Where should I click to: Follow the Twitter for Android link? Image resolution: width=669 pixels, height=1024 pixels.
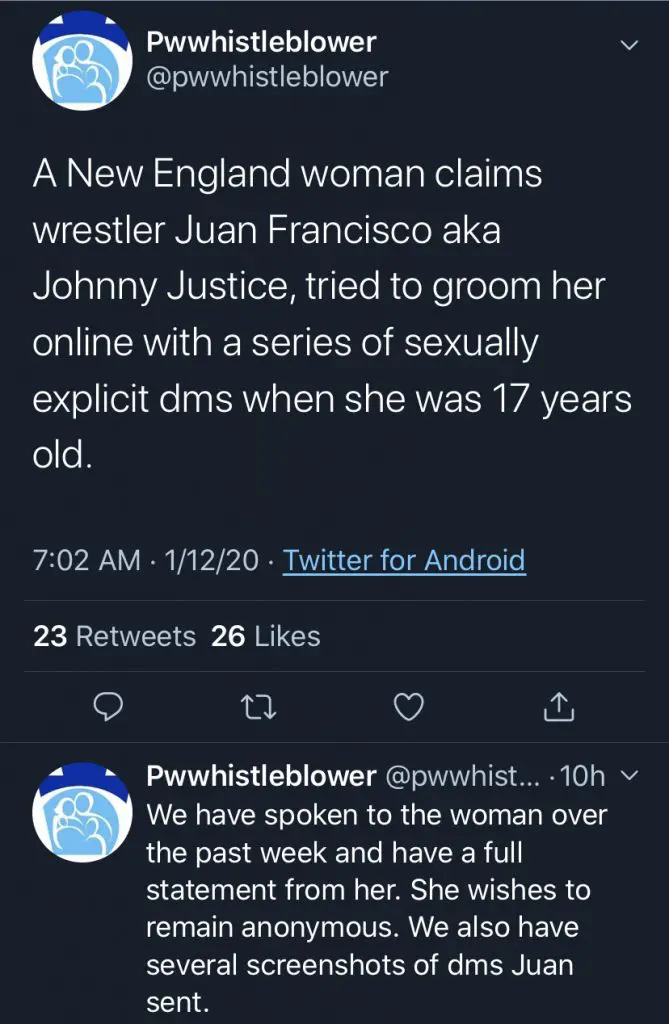coord(404,560)
